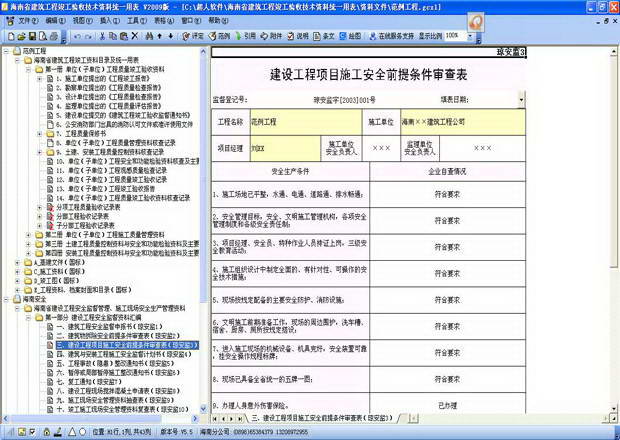Click the 条文 toolbar button
The image size is (620, 440).
[324, 36]
